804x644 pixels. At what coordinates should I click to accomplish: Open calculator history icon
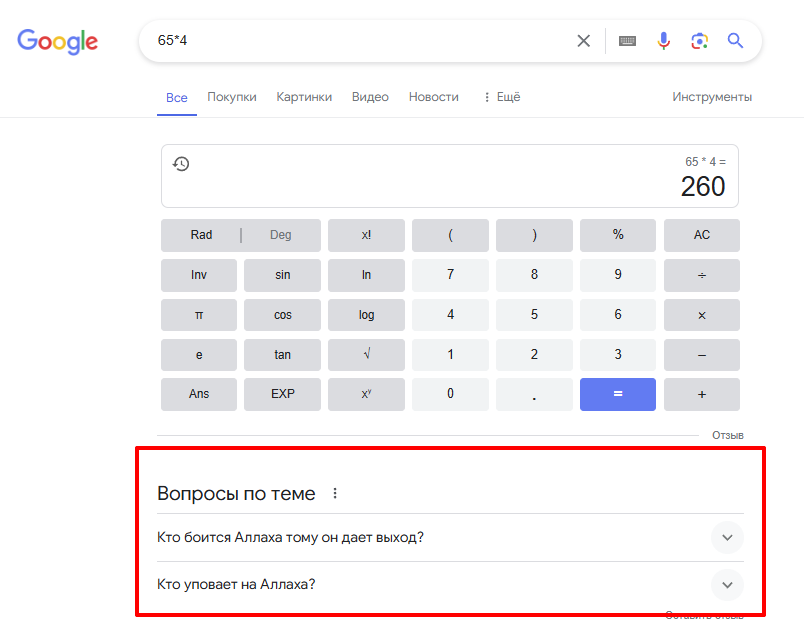coord(181,164)
